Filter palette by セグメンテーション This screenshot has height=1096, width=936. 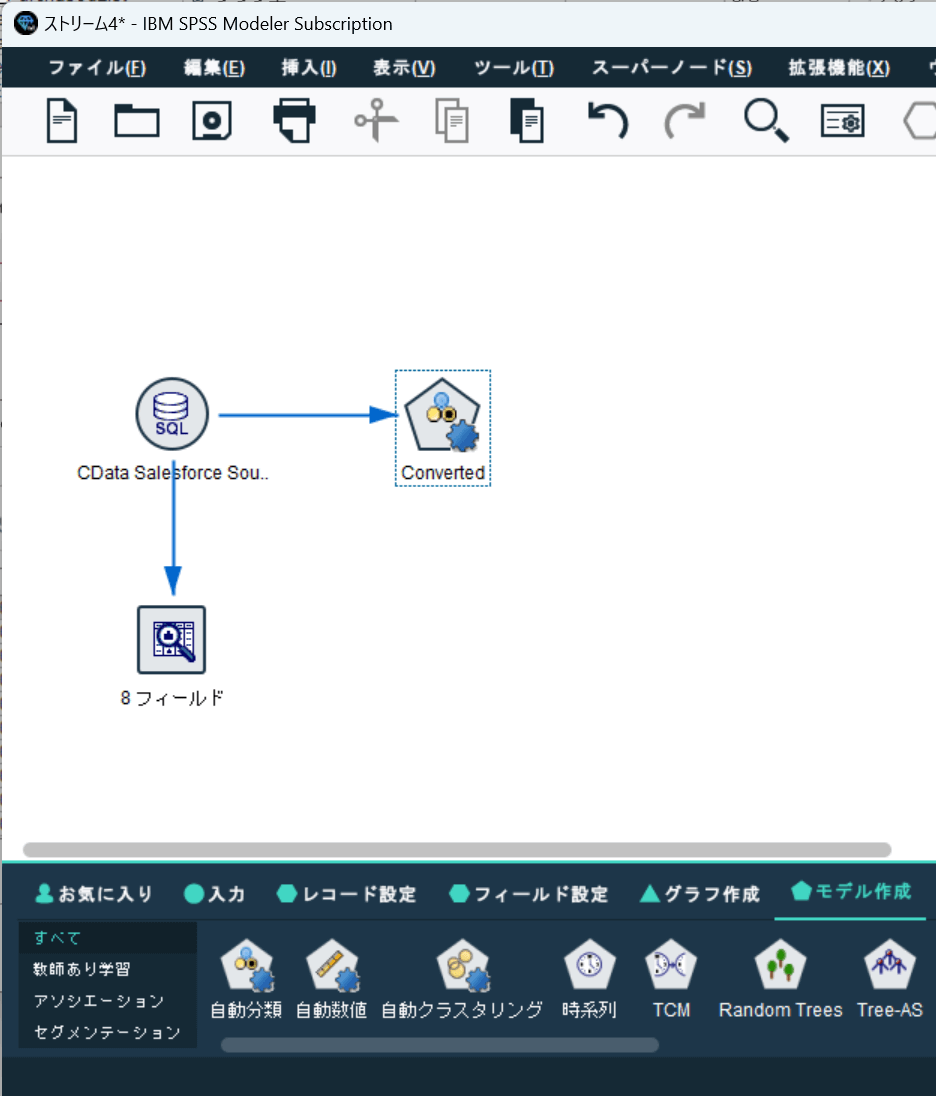click(x=107, y=1032)
